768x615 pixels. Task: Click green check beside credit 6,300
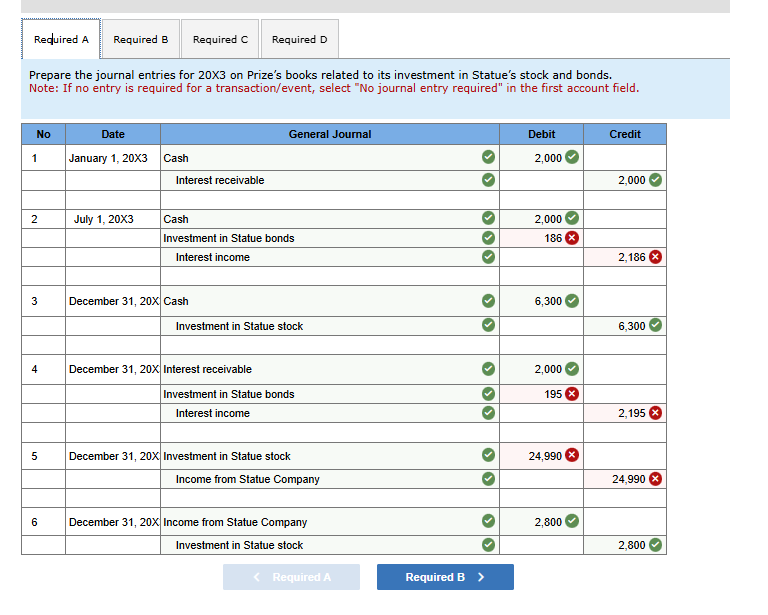(x=655, y=325)
